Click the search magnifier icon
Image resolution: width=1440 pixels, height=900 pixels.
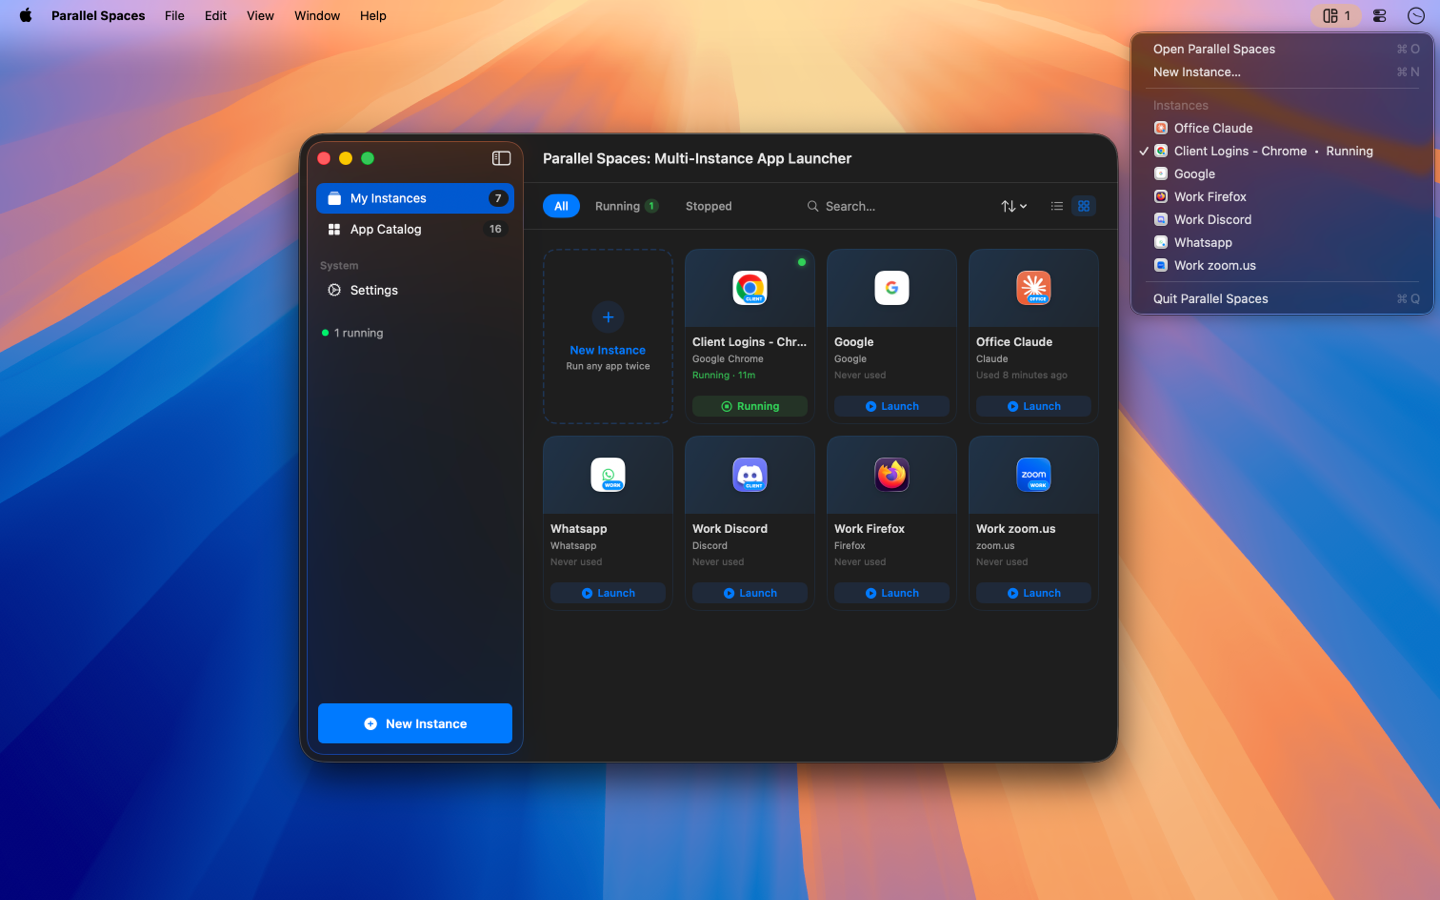click(813, 206)
